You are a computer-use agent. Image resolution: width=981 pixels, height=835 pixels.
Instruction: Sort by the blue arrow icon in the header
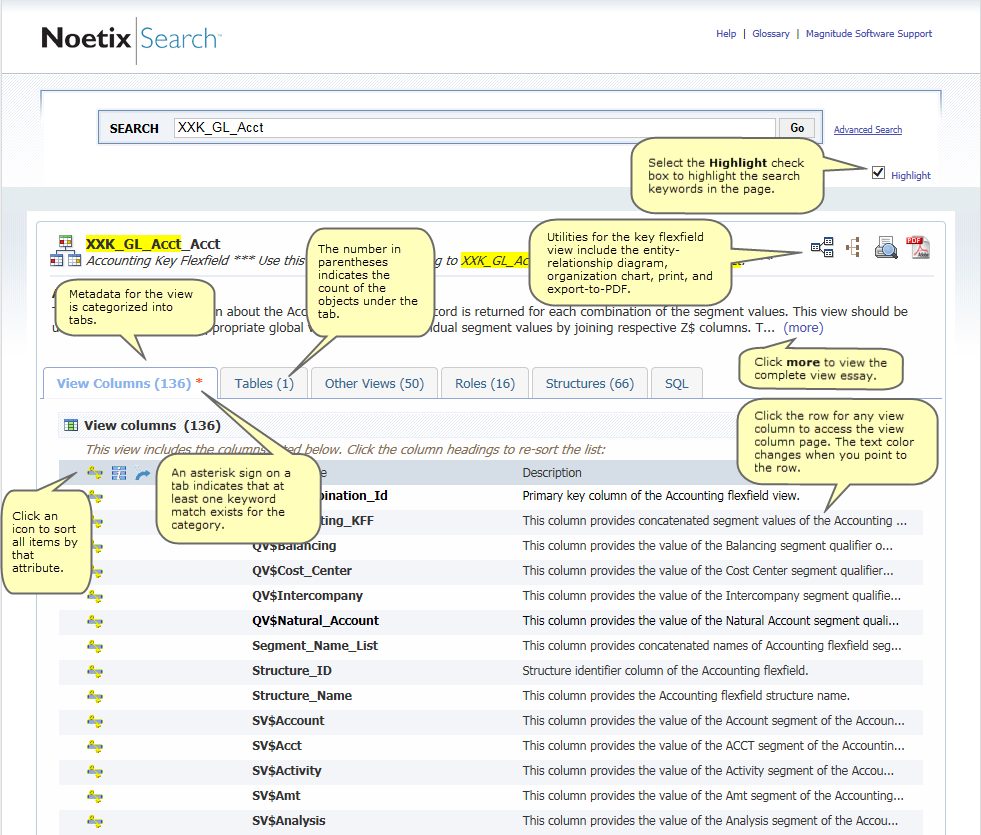pos(143,474)
